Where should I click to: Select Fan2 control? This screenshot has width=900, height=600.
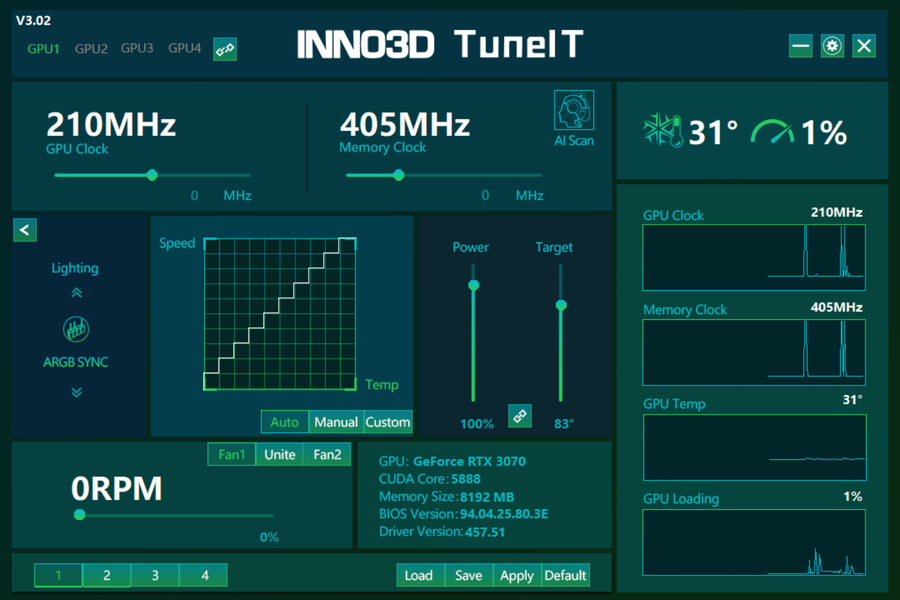tap(327, 454)
